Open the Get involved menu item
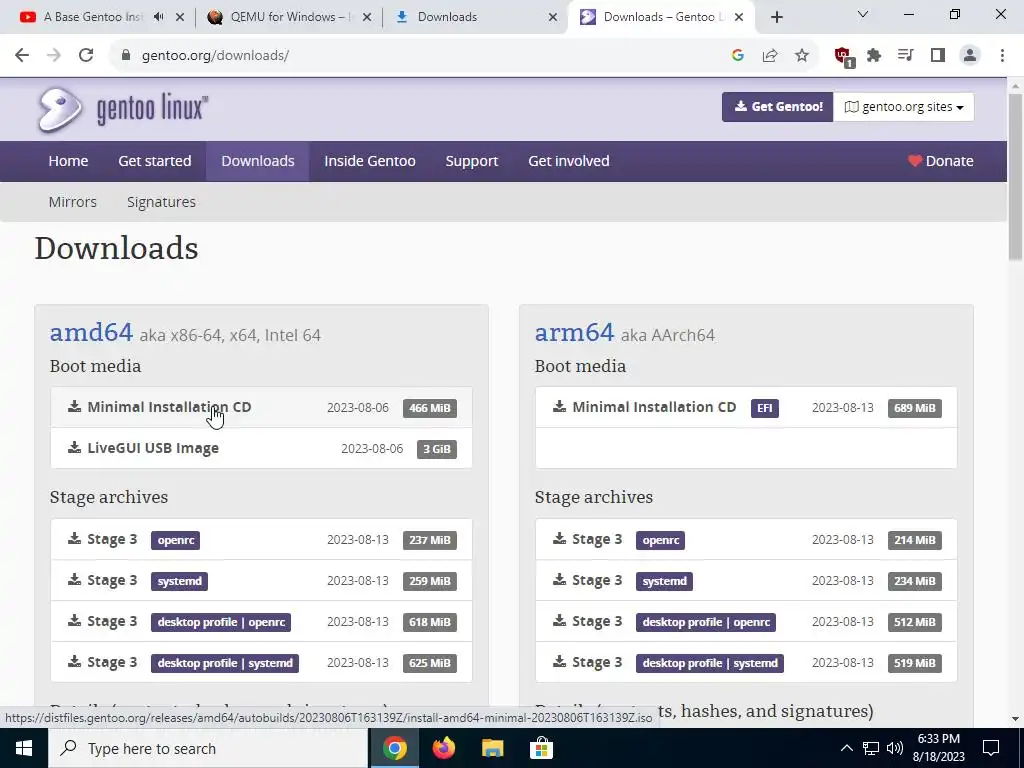The height and width of the screenshot is (768, 1024). pyautogui.click(x=569, y=161)
